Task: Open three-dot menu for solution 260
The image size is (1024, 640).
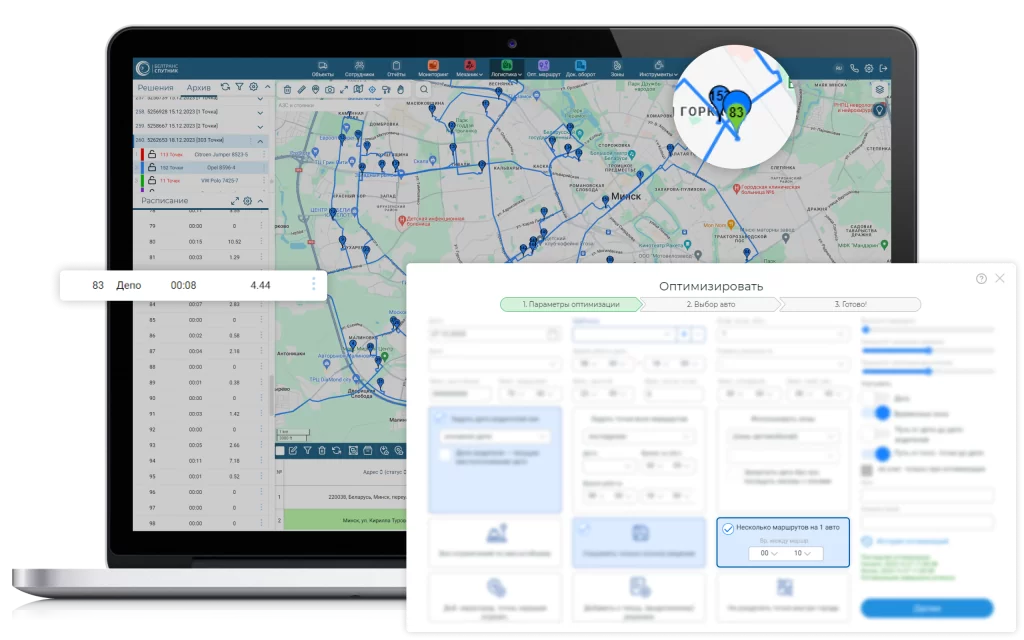Action: (251, 141)
